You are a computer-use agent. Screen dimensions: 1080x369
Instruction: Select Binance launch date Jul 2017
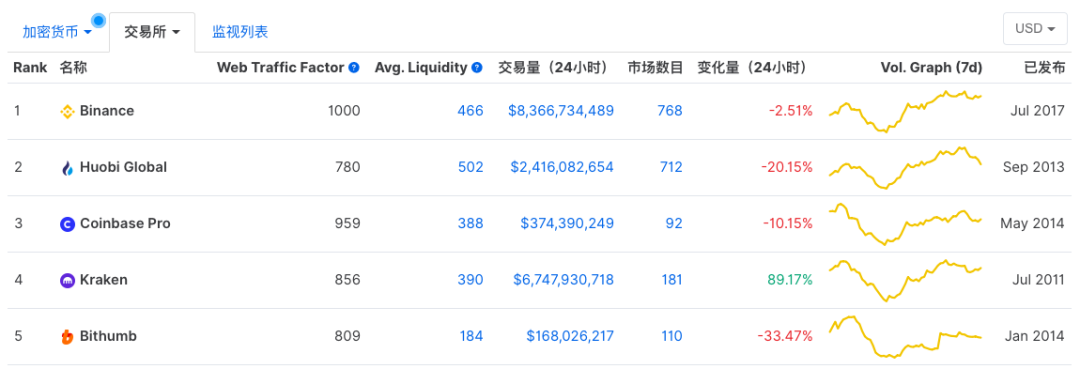pyautogui.click(x=1037, y=111)
